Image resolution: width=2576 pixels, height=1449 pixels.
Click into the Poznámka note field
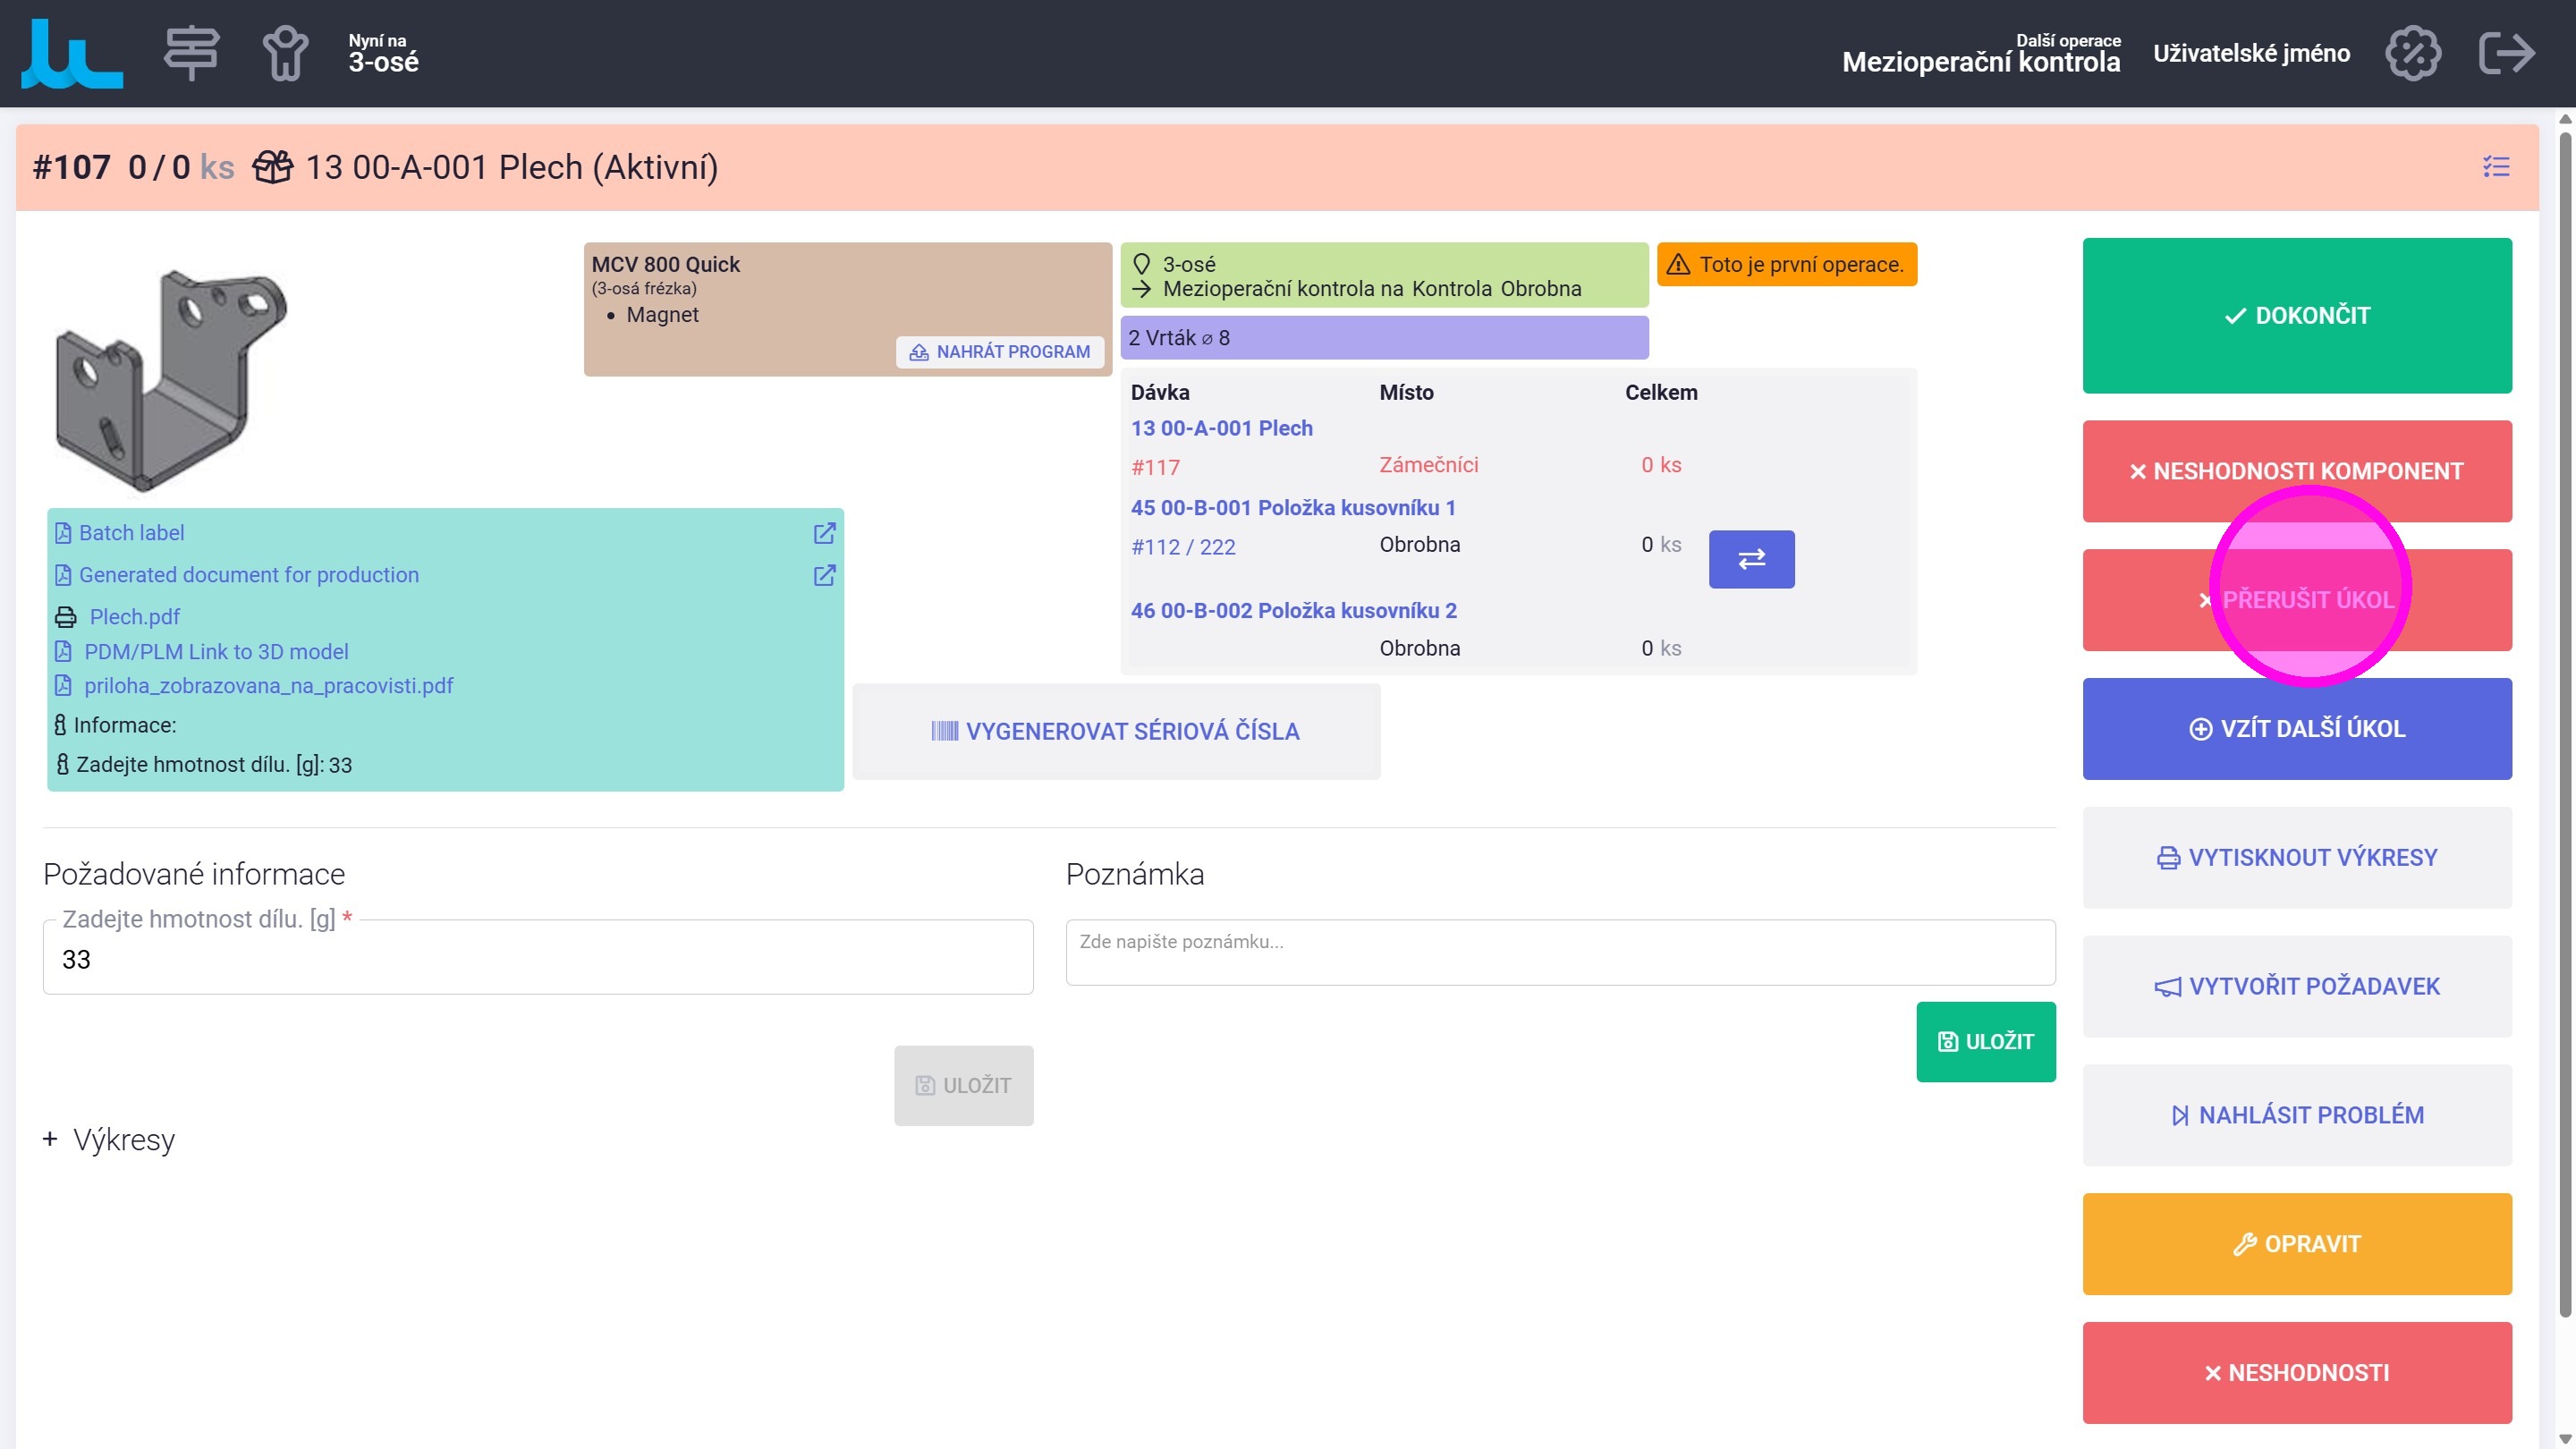[1559, 952]
